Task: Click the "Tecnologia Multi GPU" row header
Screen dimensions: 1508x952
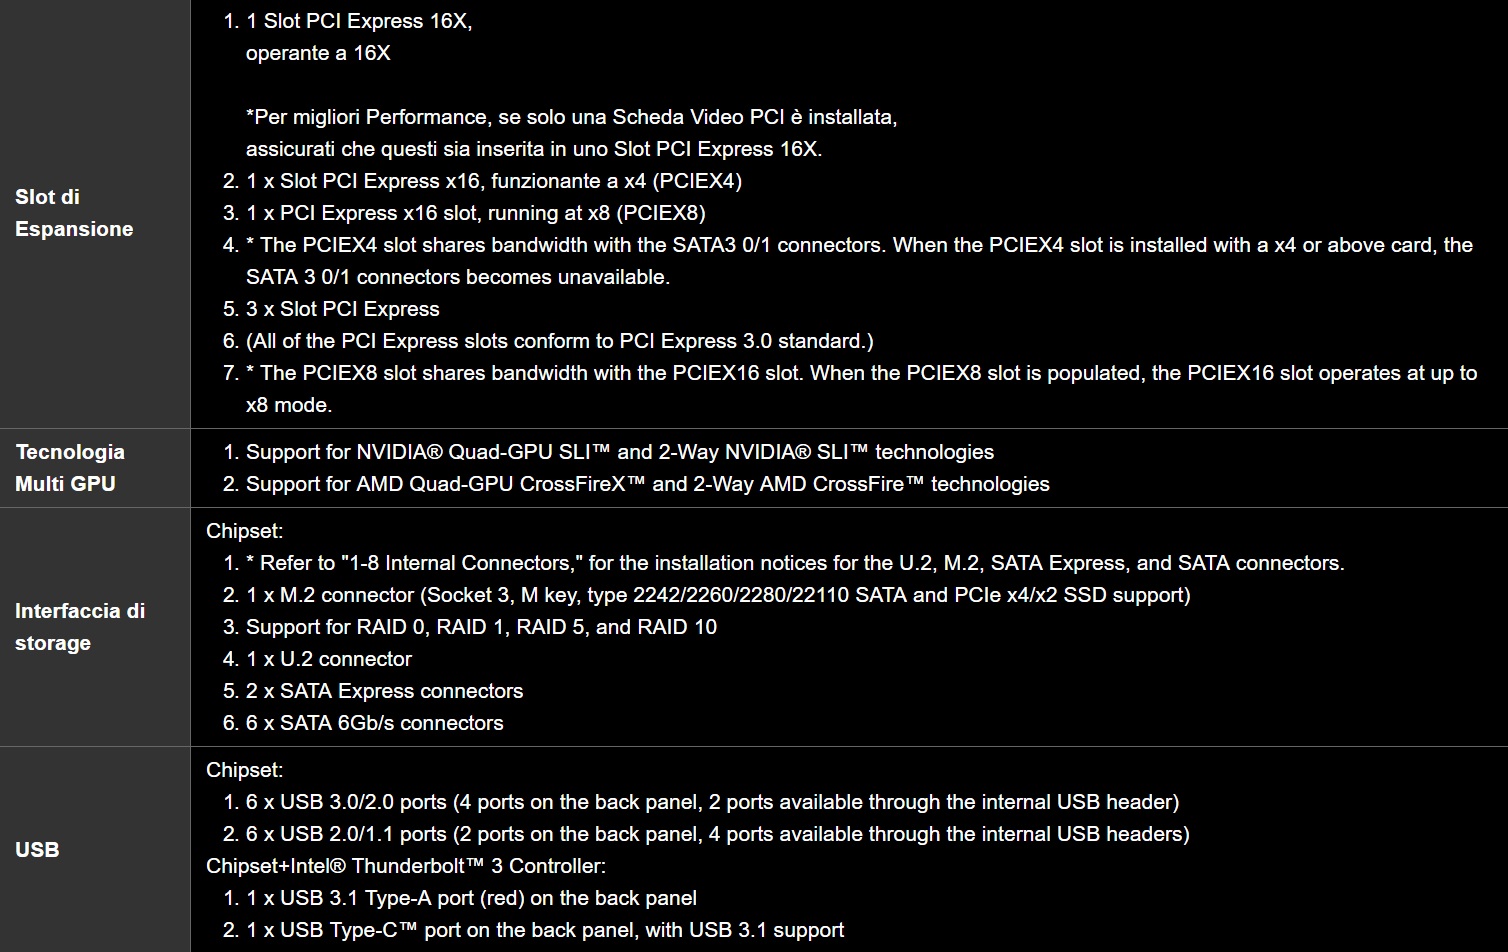Action: point(70,468)
